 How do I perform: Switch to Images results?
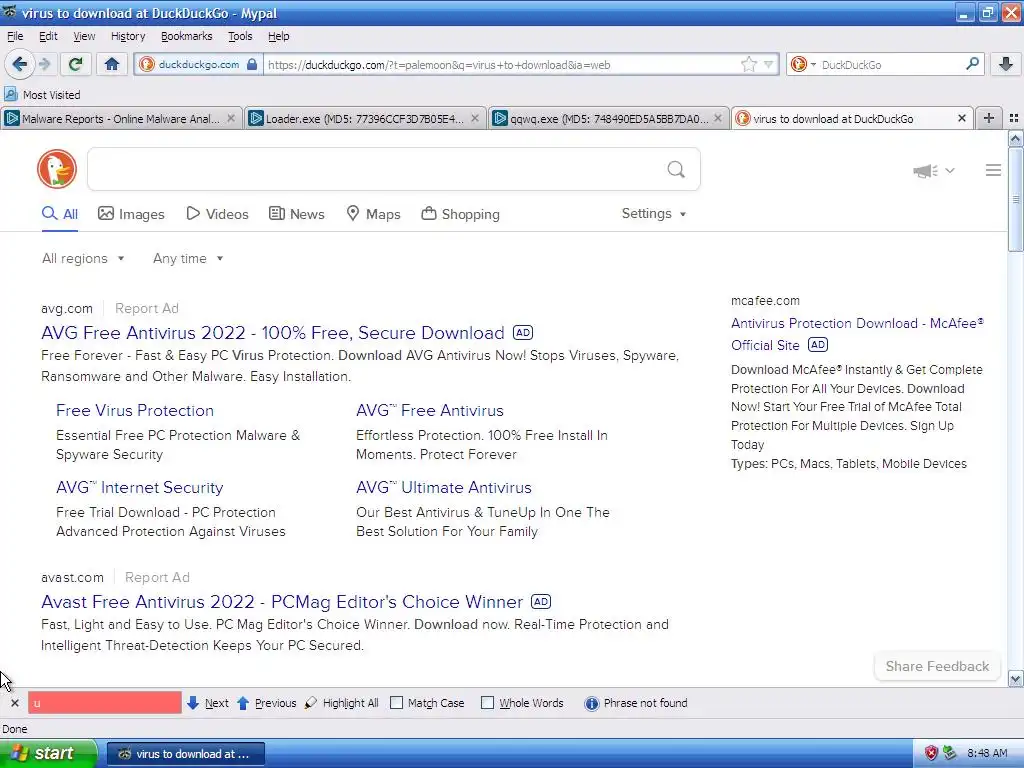click(x=131, y=214)
